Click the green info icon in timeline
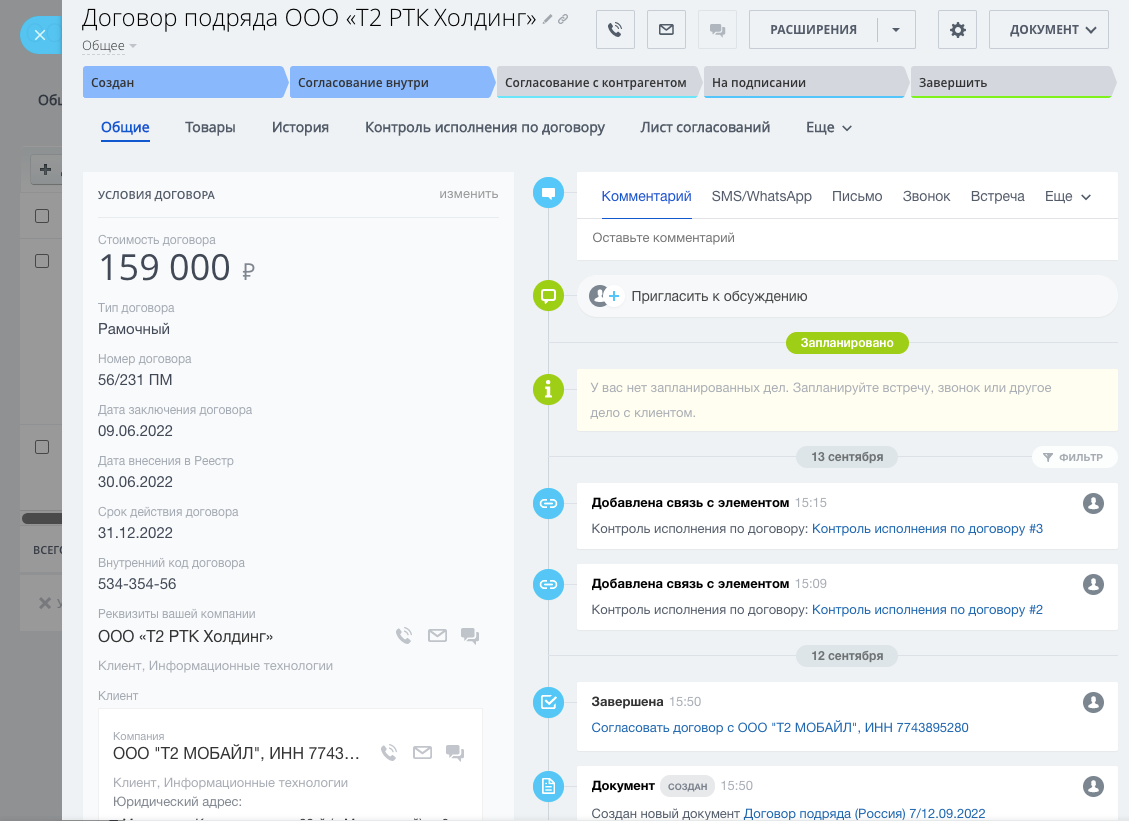 [x=548, y=390]
